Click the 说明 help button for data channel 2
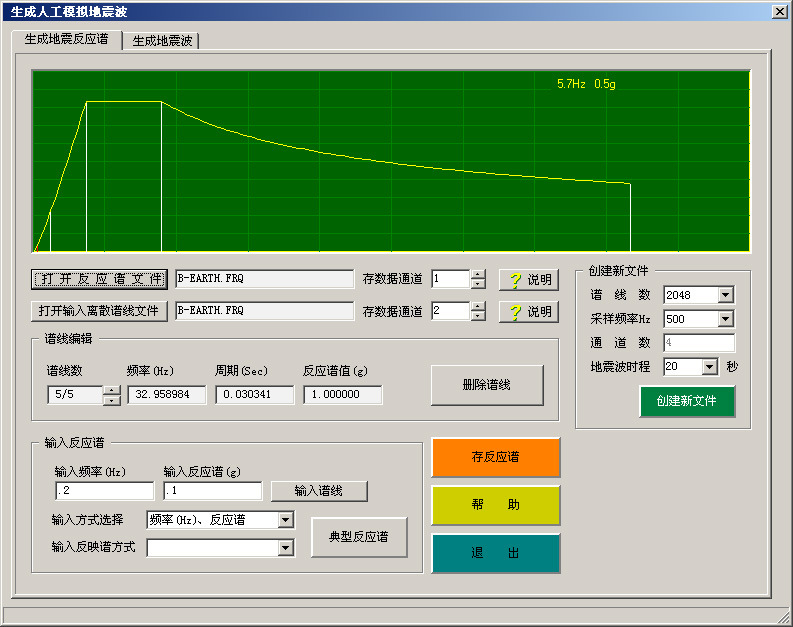793x627 pixels. [527, 312]
